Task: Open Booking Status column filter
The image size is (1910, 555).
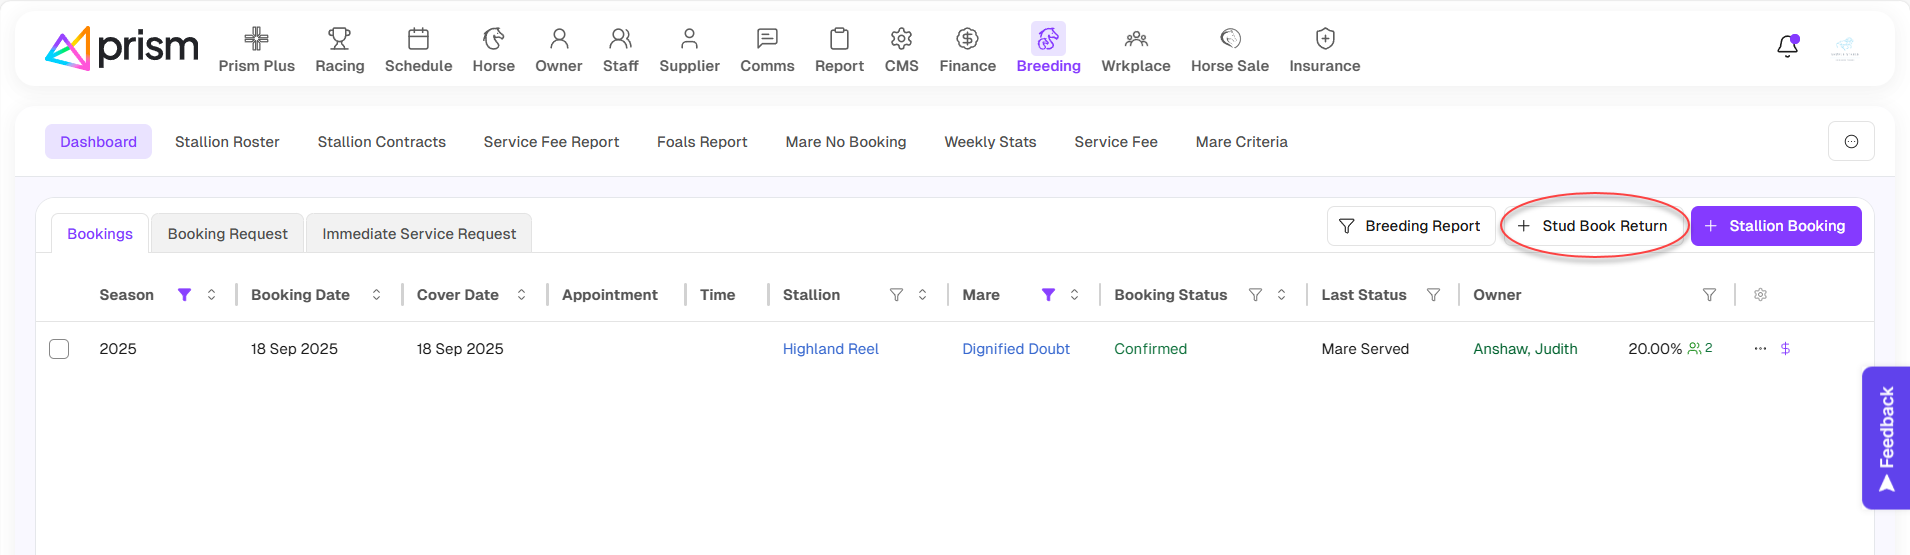Action: [x=1255, y=295]
